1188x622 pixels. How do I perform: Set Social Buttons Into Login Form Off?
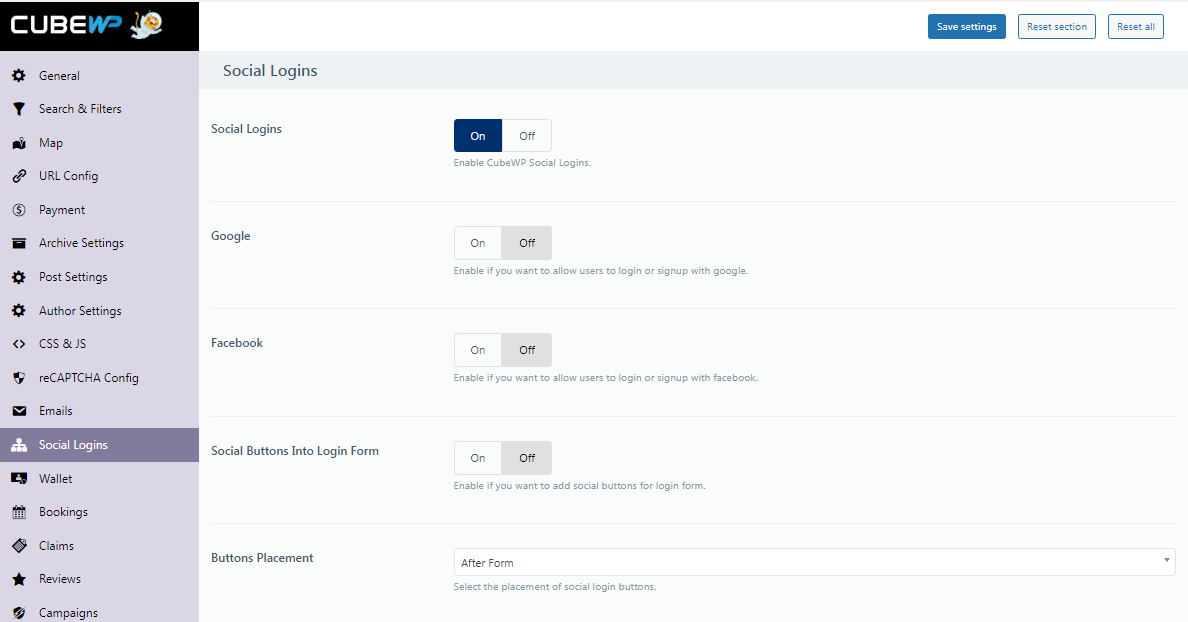(x=527, y=458)
